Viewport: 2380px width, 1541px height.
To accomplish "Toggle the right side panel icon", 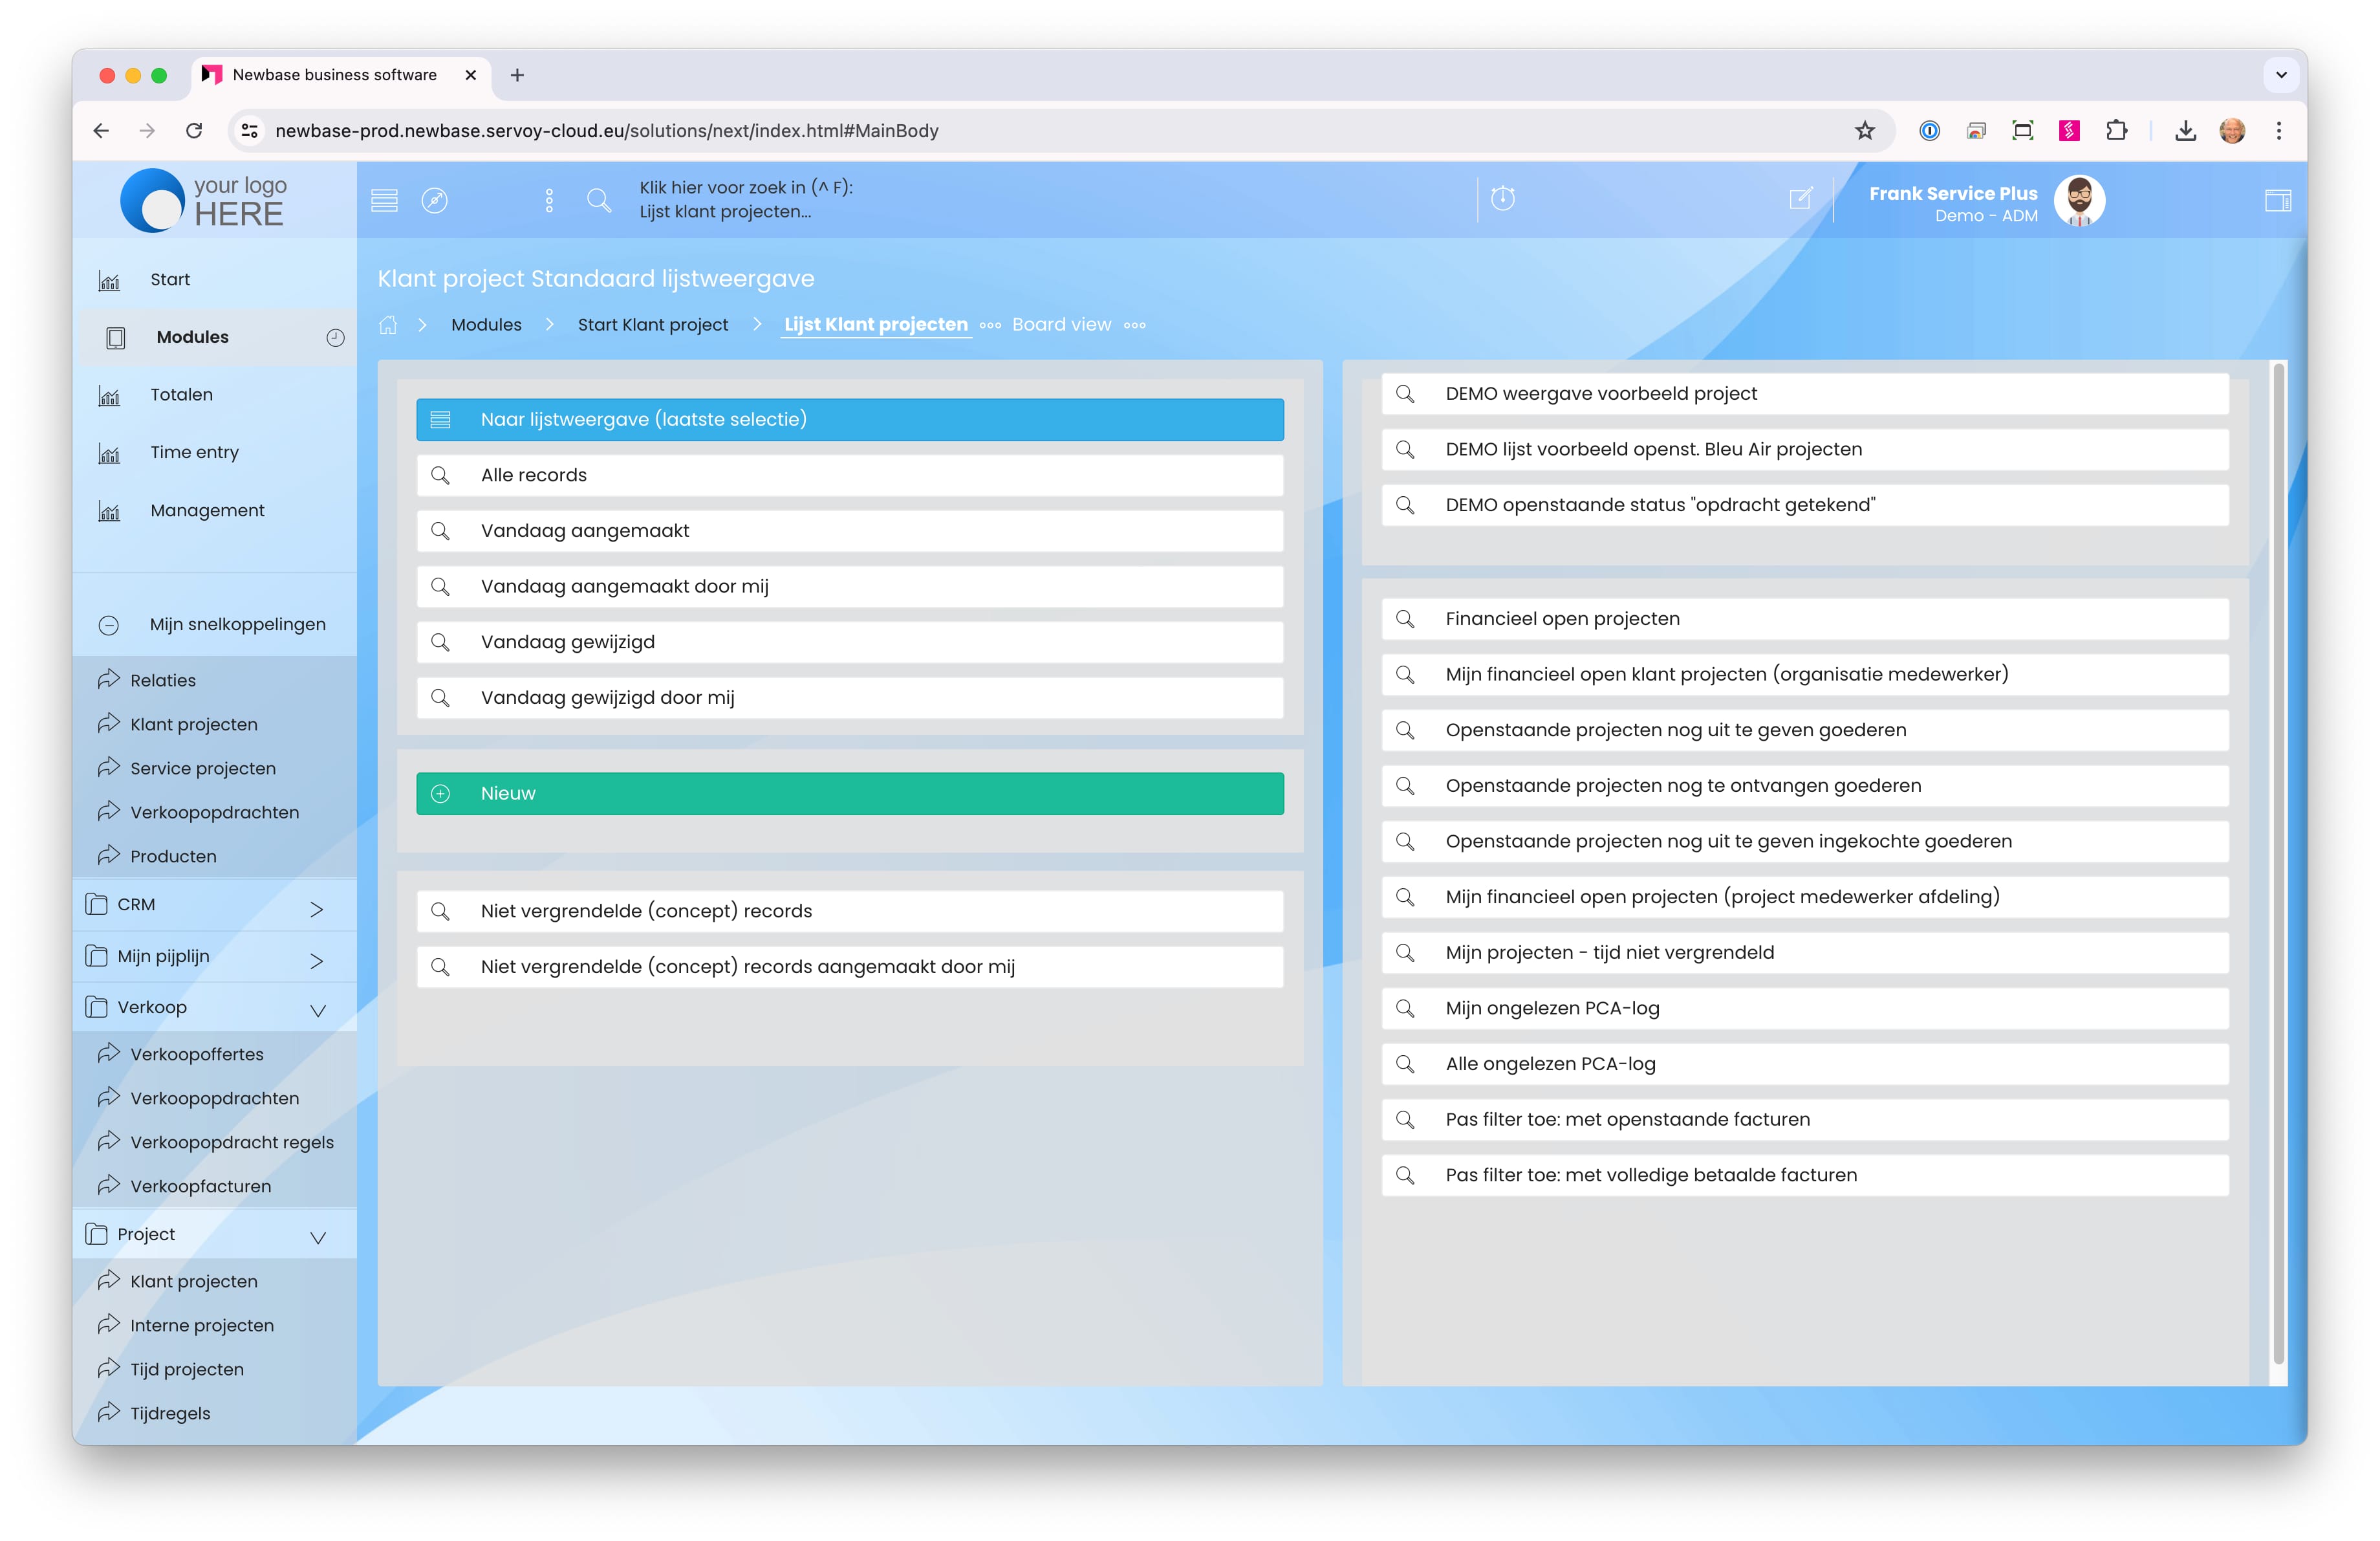I will coord(2278,201).
